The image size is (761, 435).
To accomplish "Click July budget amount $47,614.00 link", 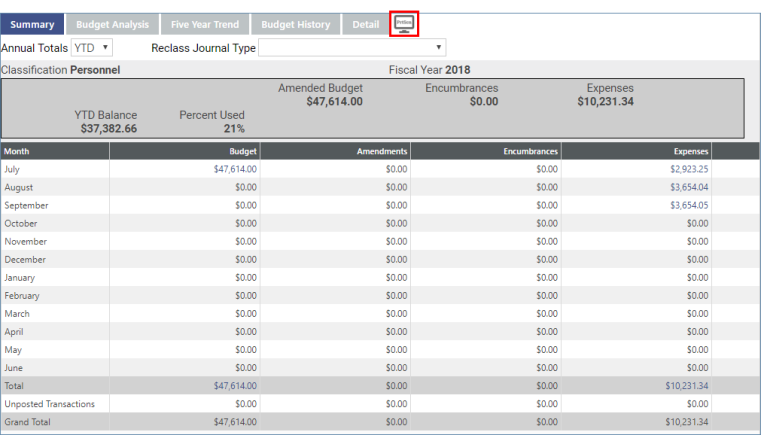I will (x=235, y=169).
